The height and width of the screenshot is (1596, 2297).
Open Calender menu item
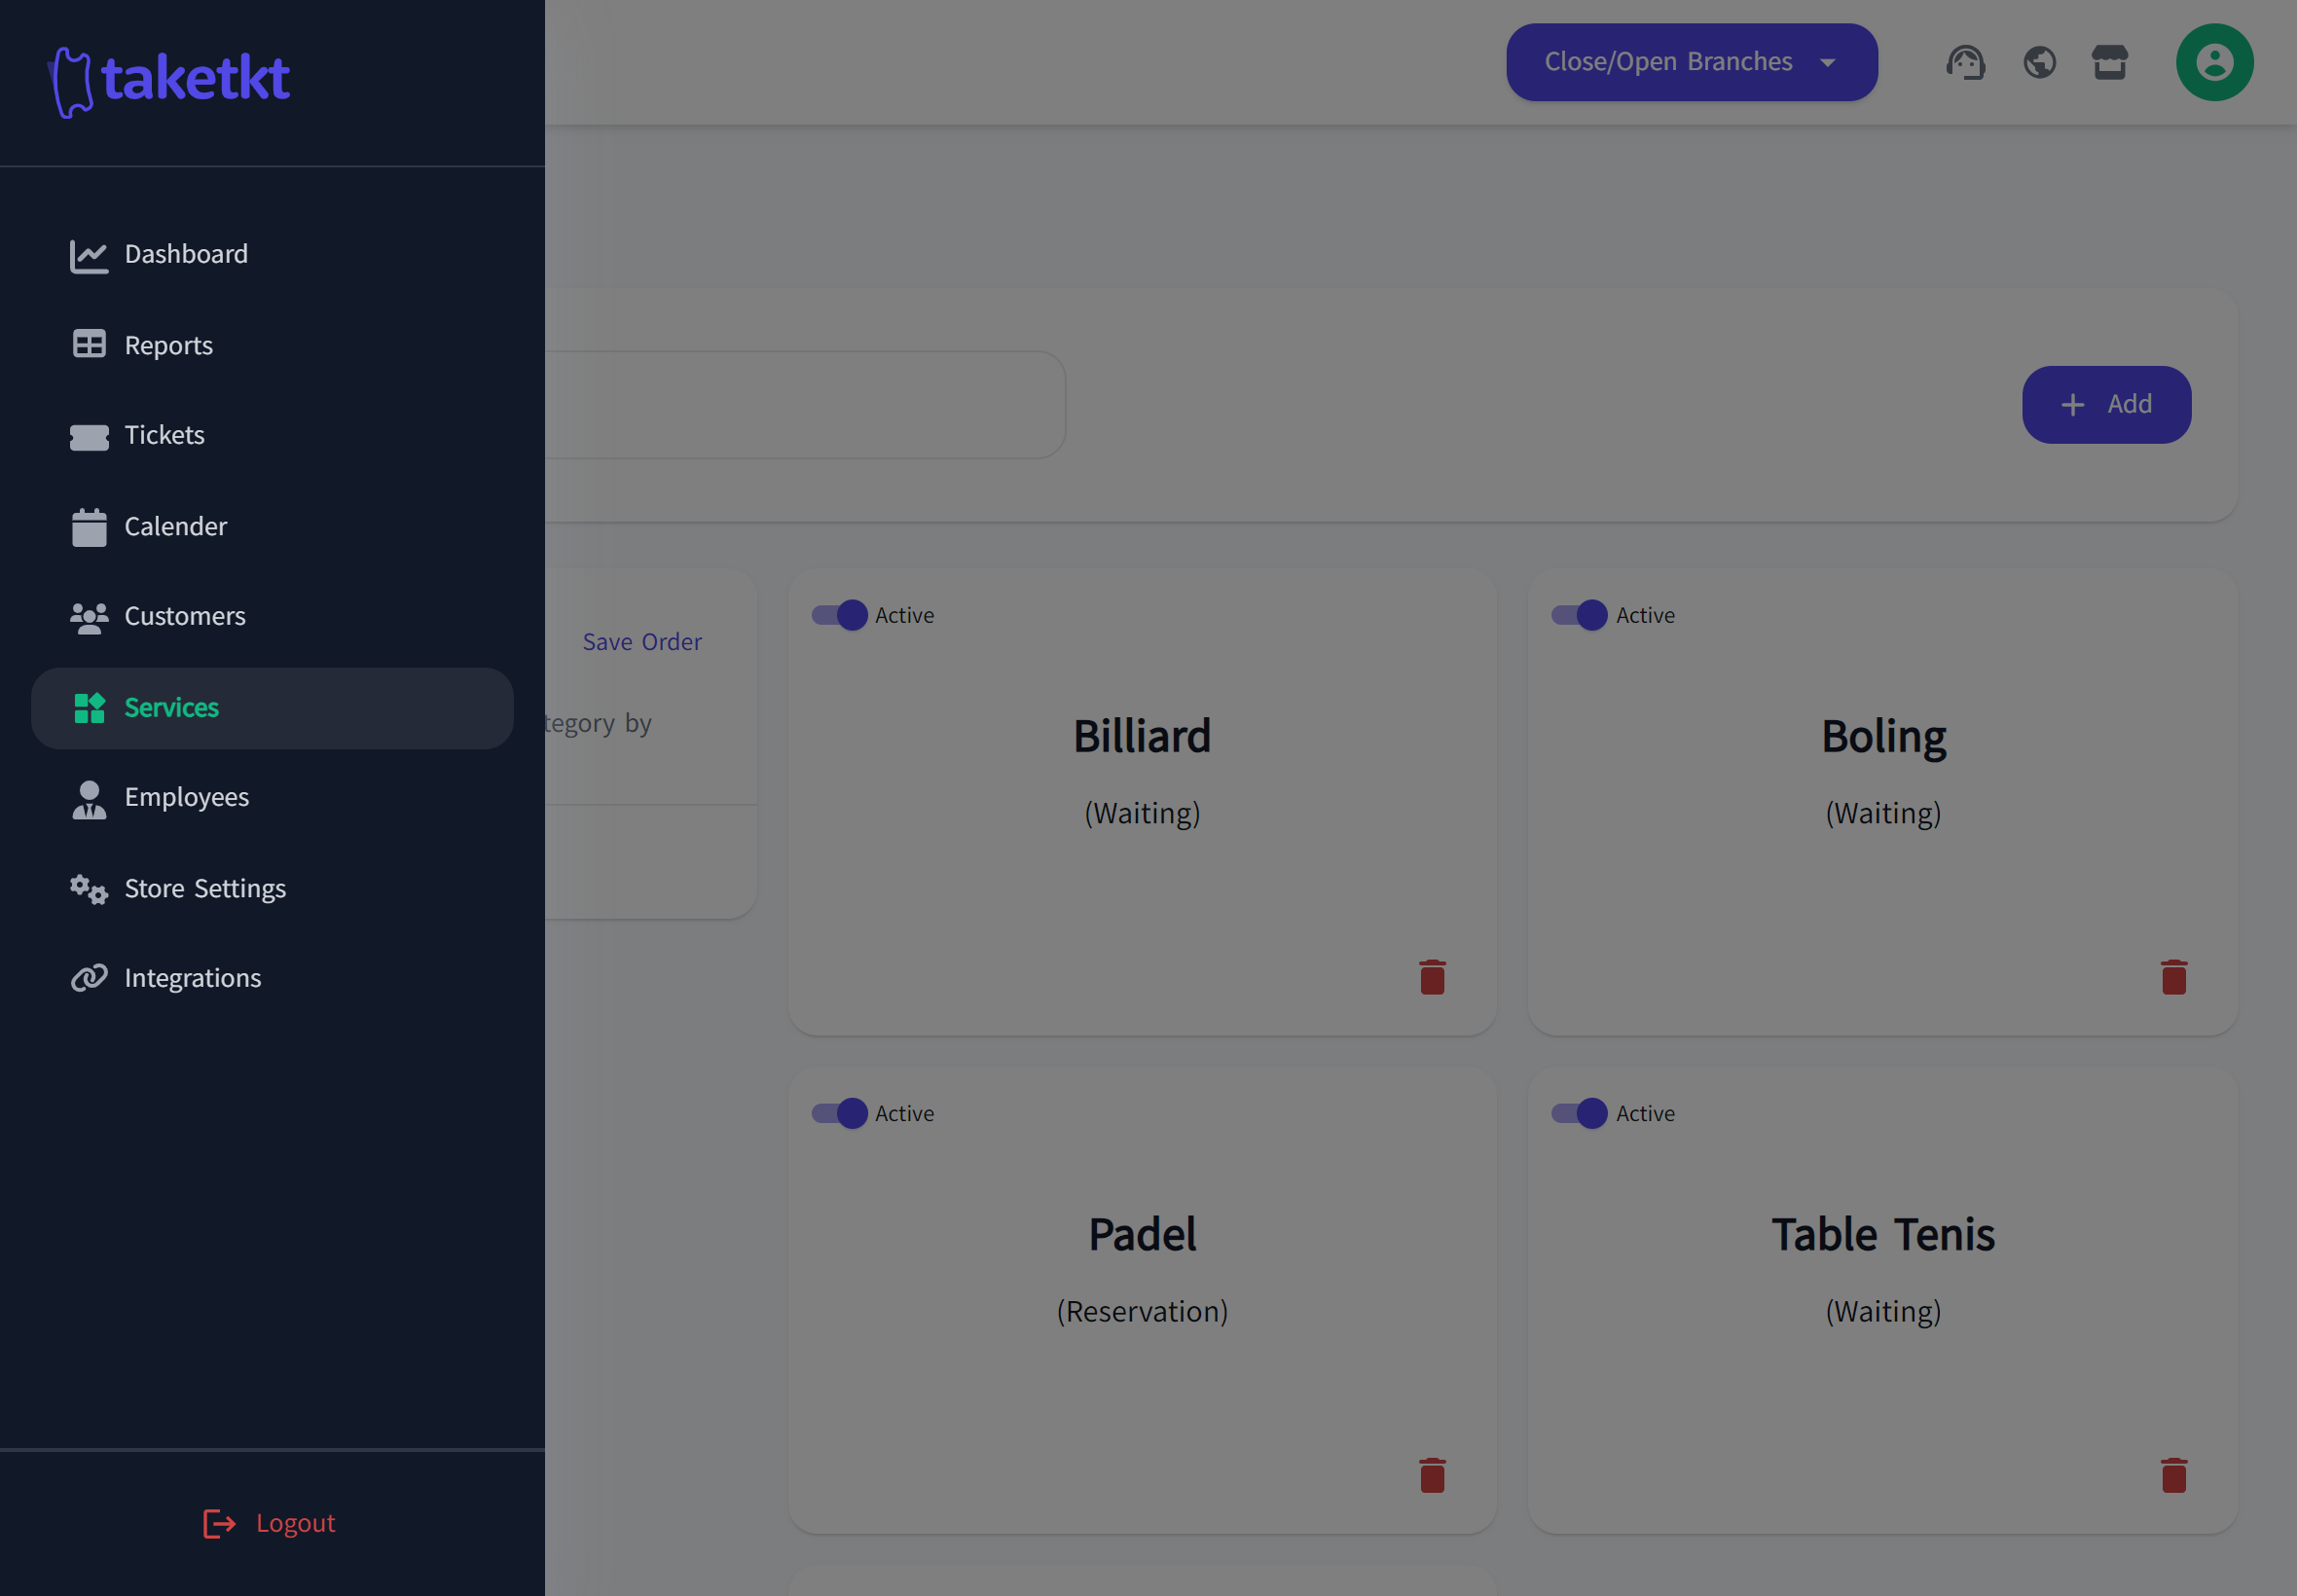point(272,527)
